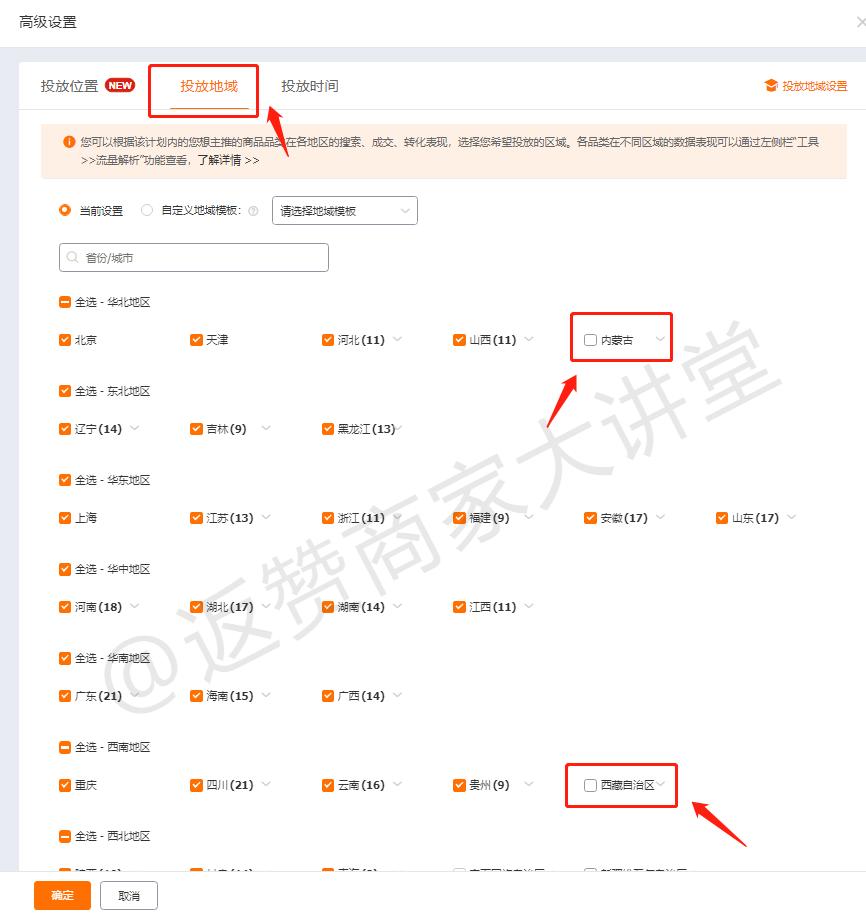866x919 pixels.
Task: Toggle the 全选 - 华北地区 checkbox
Action: tap(65, 302)
